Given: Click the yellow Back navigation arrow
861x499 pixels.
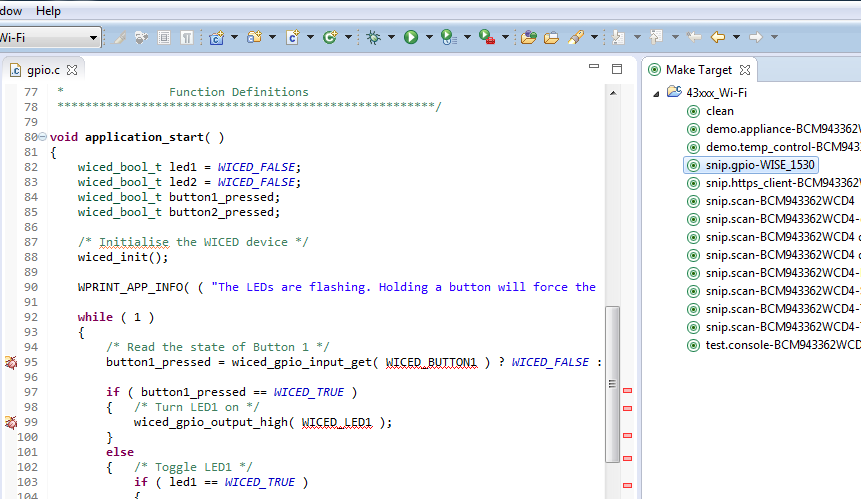Looking at the screenshot, I should 717,37.
